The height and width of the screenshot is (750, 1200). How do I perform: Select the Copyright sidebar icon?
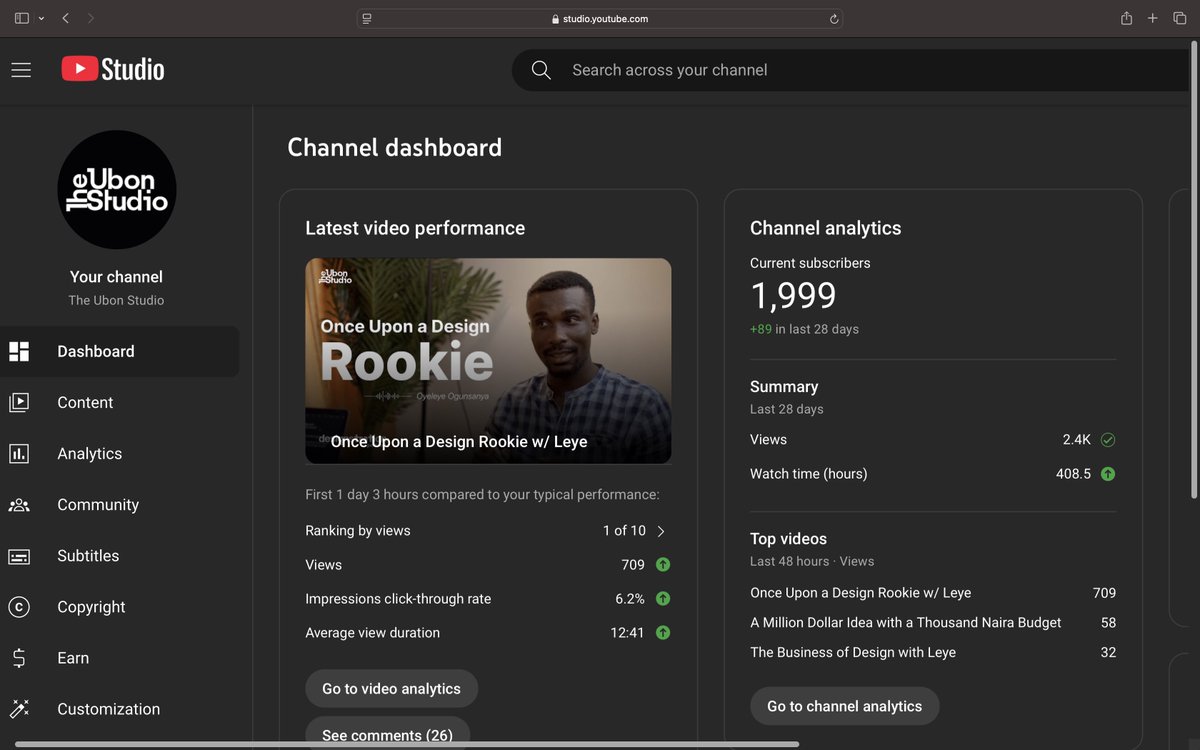pos(18,606)
